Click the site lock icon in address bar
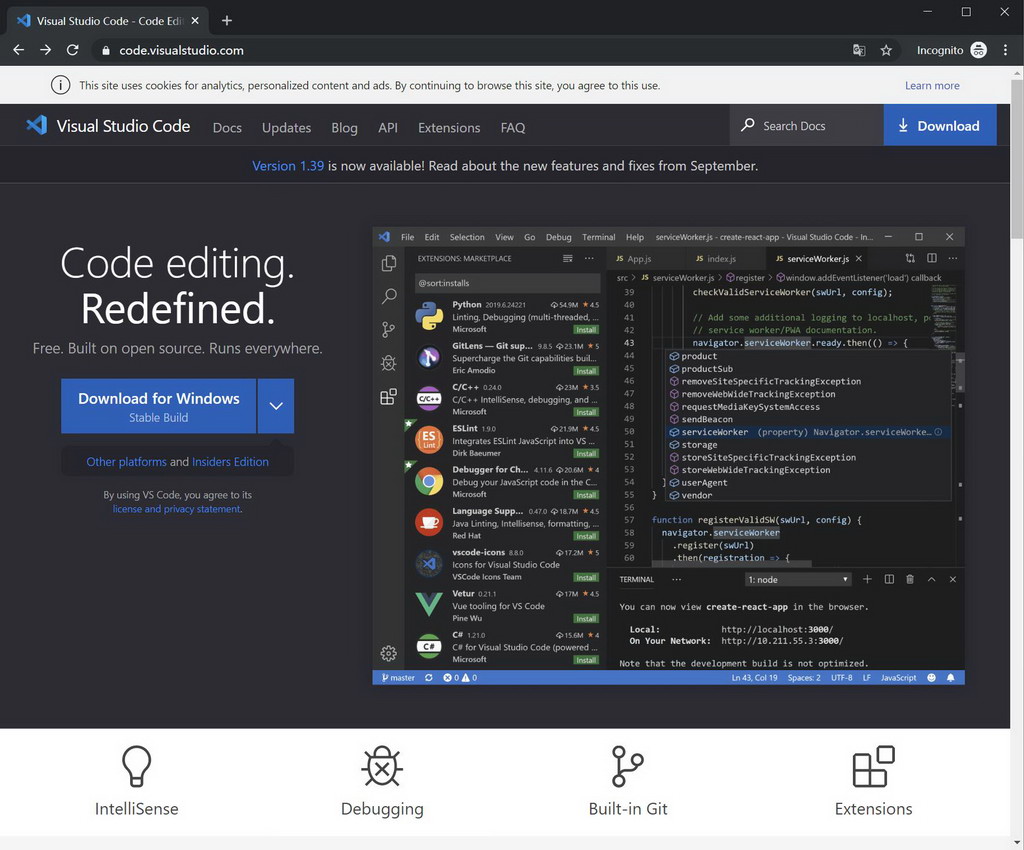This screenshot has height=850, width=1024. click(x=106, y=50)
